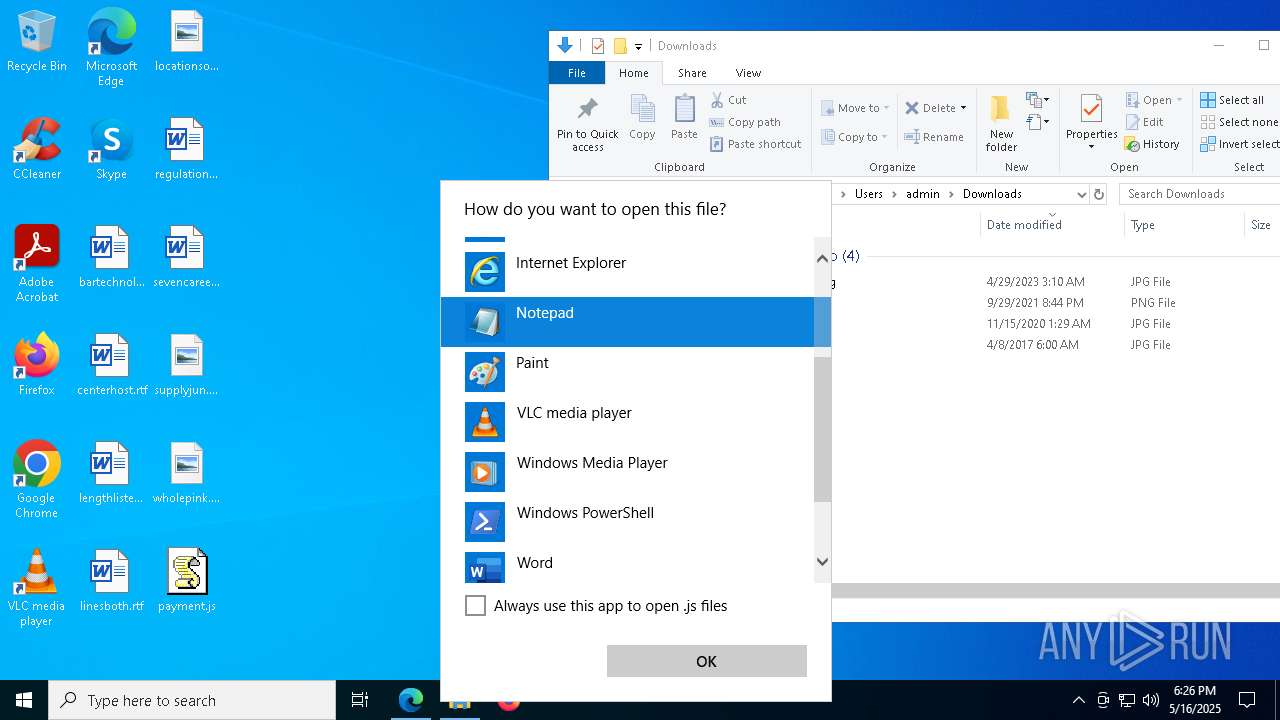
Task: Show hidden system tray icons
Action: coord(1078,700)
